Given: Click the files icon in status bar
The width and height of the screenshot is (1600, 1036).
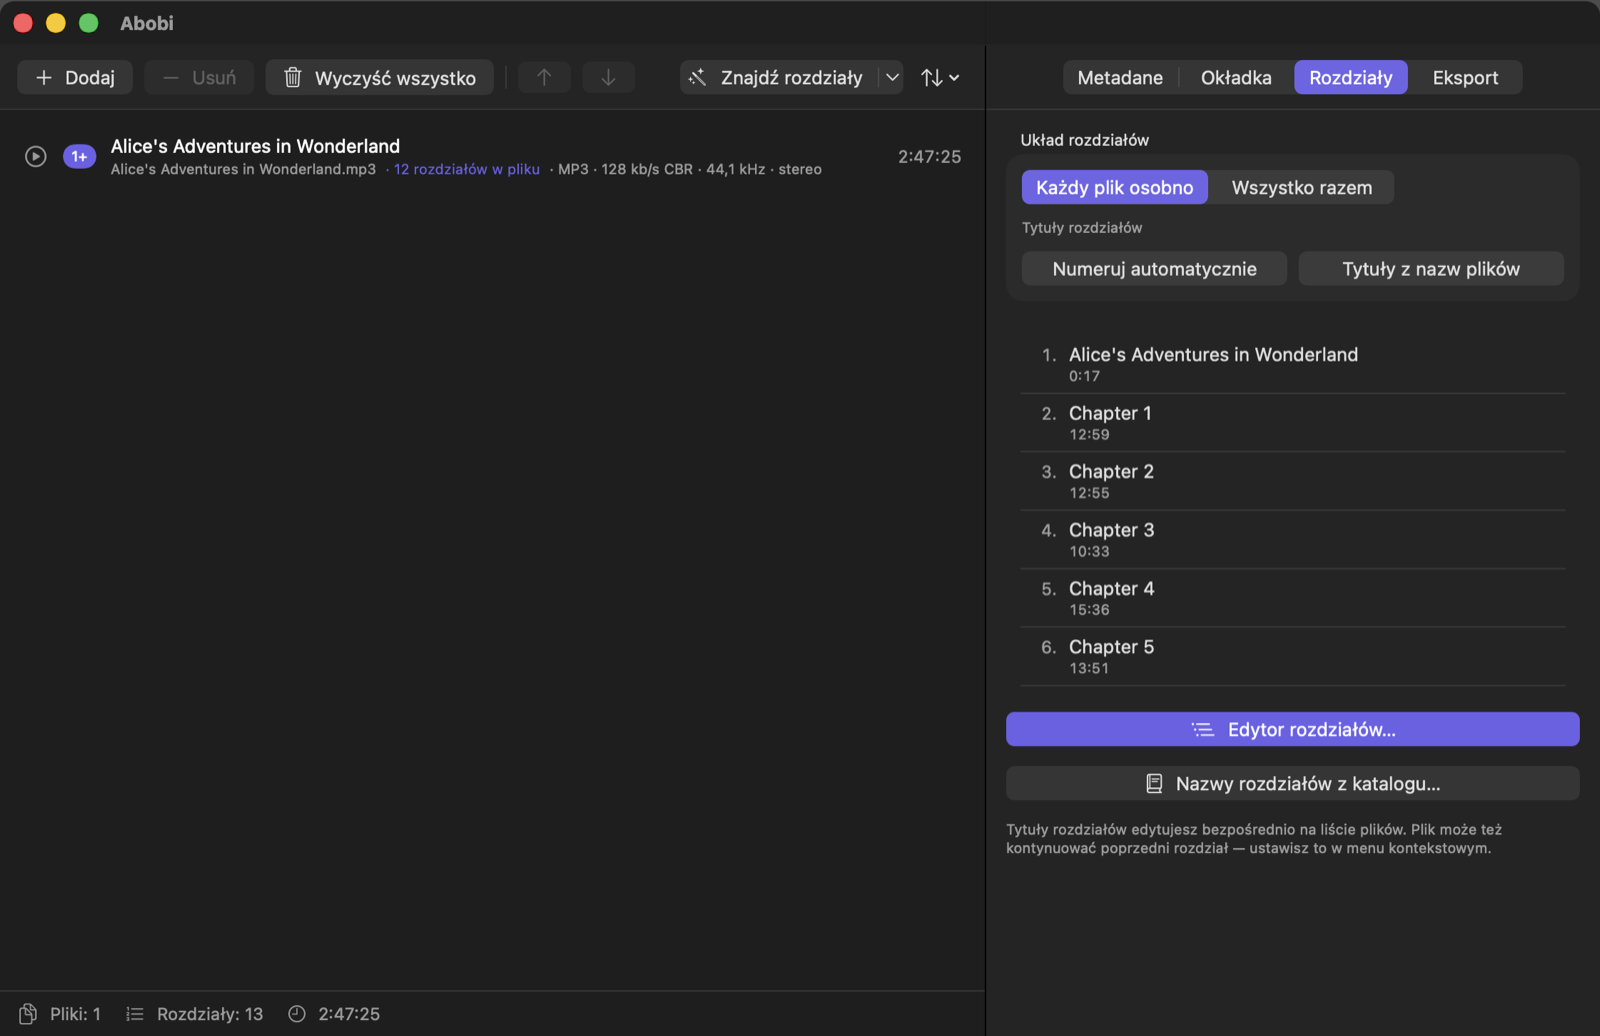Looking at the screenshot, I should click(28, 1014).
